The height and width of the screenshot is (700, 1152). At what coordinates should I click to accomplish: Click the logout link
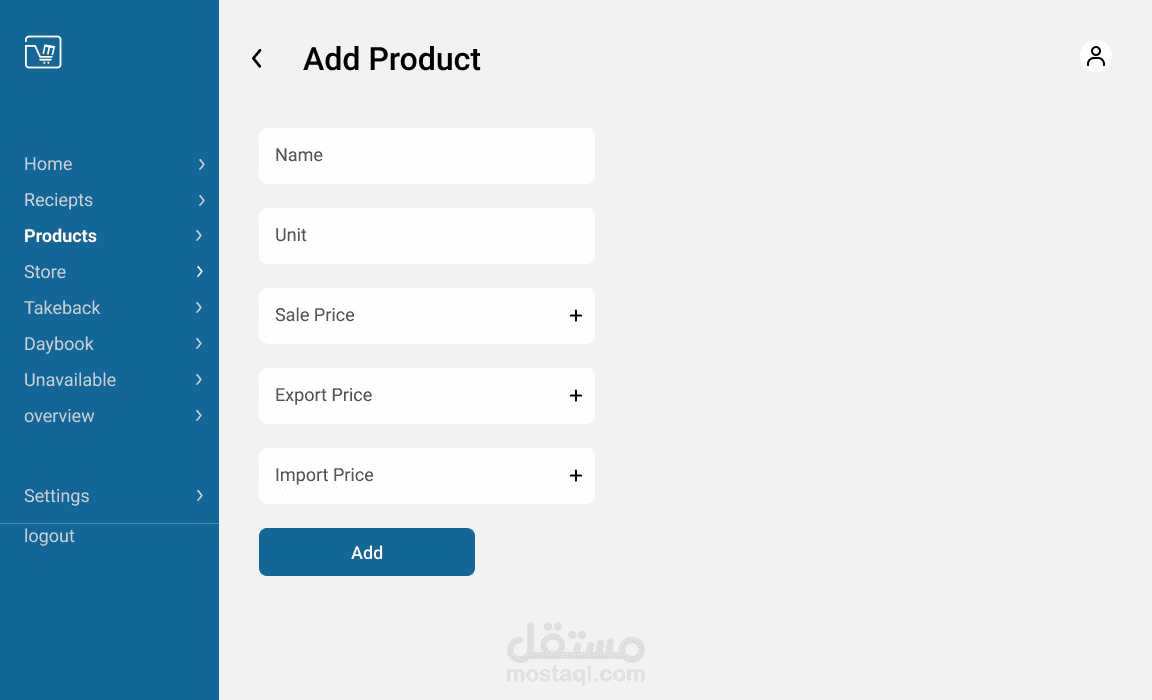(x=49, y=536)
